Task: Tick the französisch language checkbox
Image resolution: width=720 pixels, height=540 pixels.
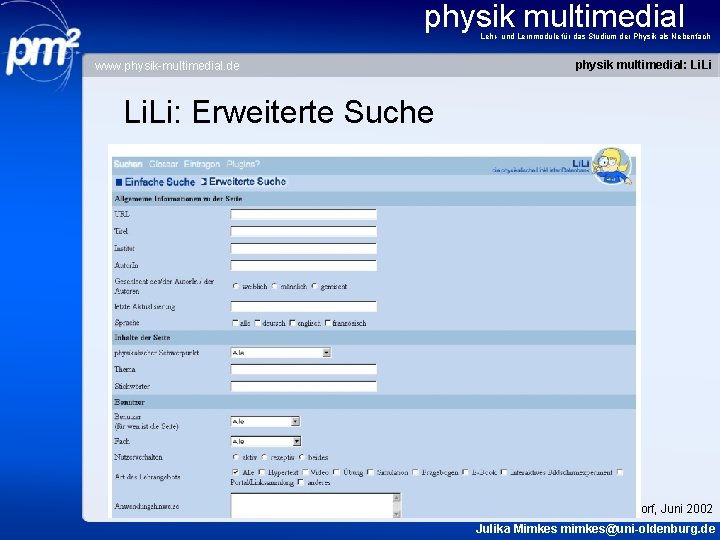Action: pyautogui.click(x=327, y=323)
